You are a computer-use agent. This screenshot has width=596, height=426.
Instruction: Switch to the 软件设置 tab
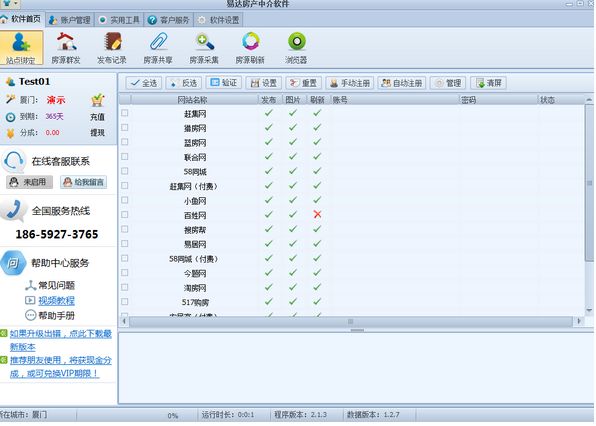tap(219, 20)
